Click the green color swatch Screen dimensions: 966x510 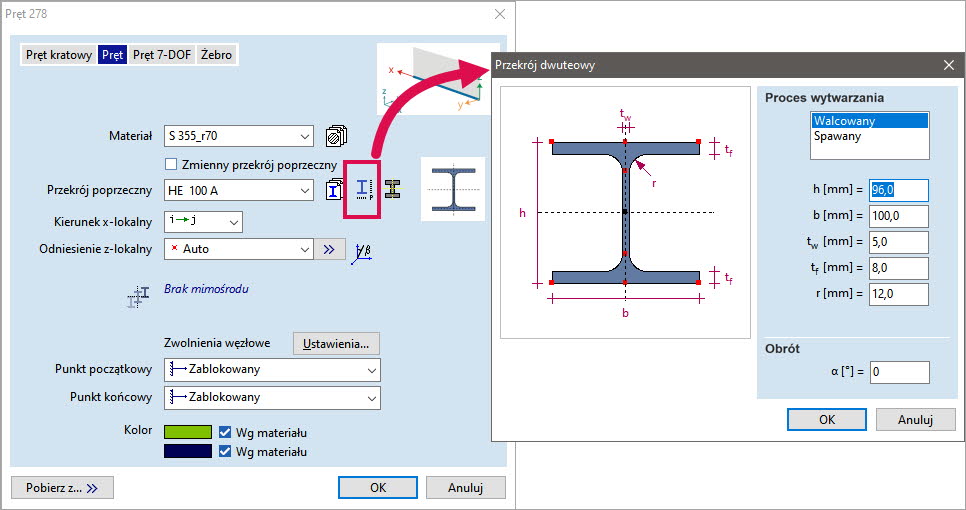[x=188, y=432]
